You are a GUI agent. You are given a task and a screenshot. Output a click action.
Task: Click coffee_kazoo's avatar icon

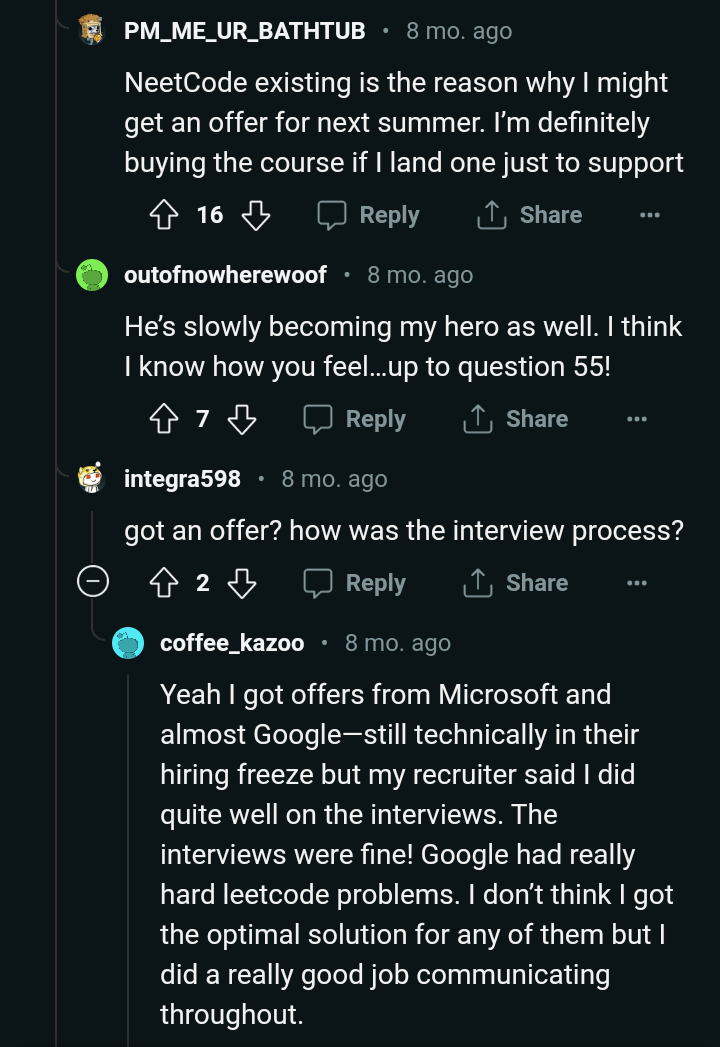[x=128, y=643]
